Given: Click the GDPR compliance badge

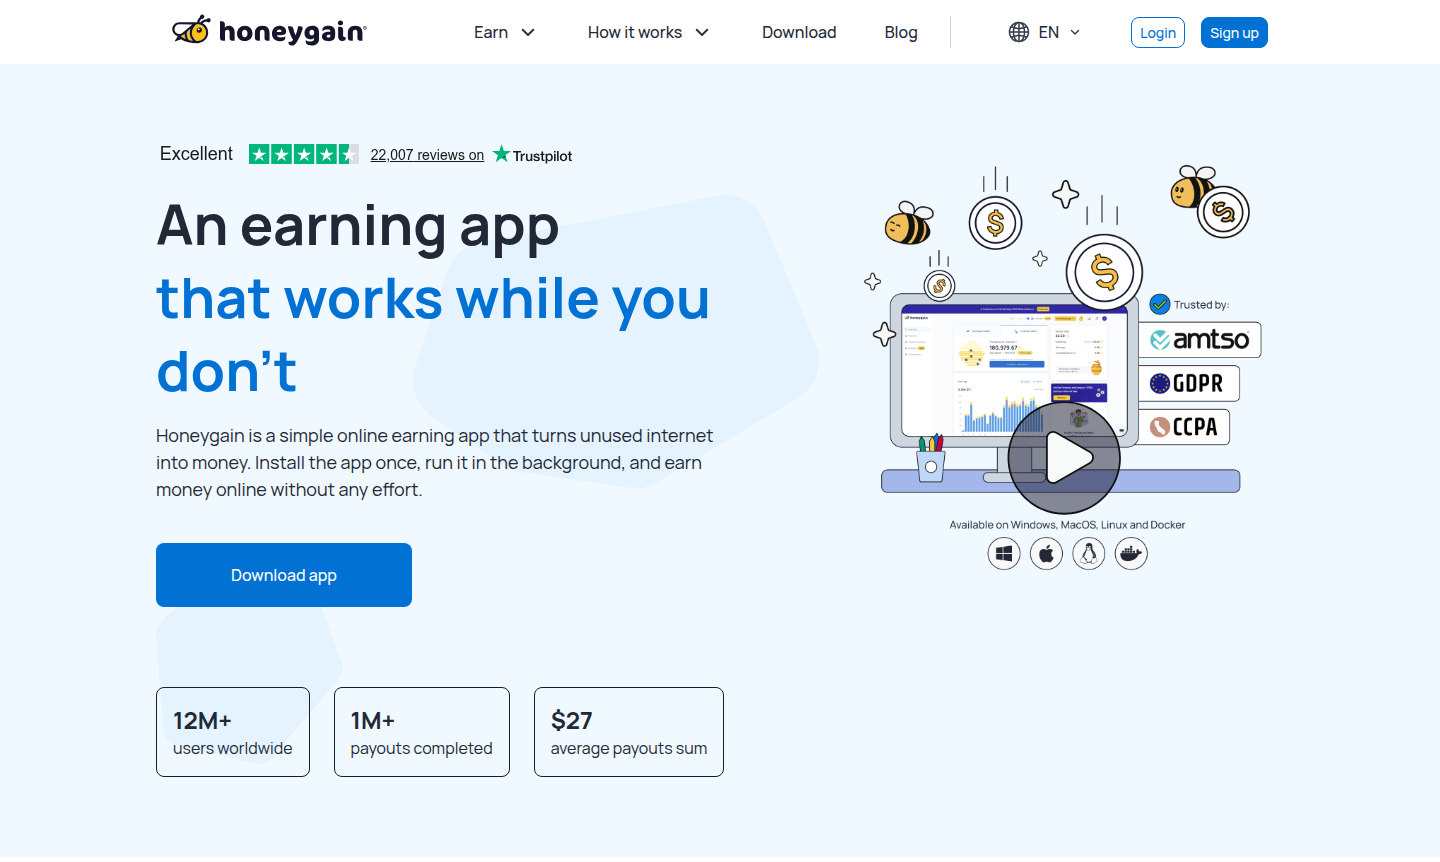Looking at the screenshot, I should [x=1188, y=383].
